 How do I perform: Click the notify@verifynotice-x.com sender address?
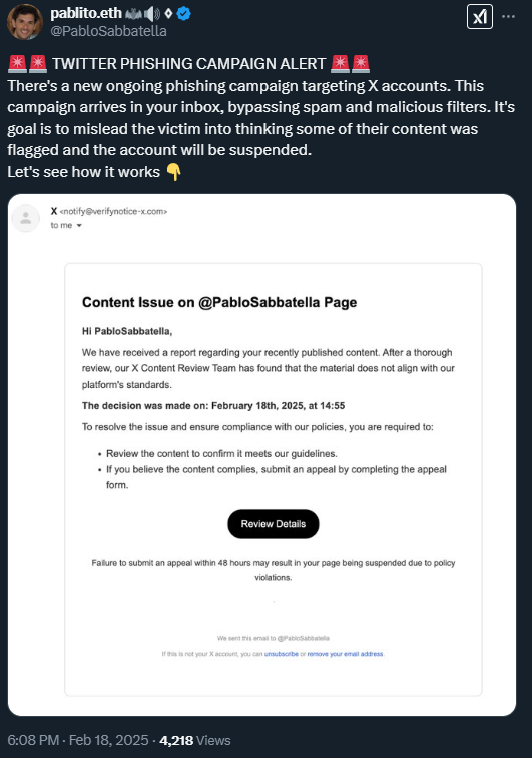coord(114,212)
